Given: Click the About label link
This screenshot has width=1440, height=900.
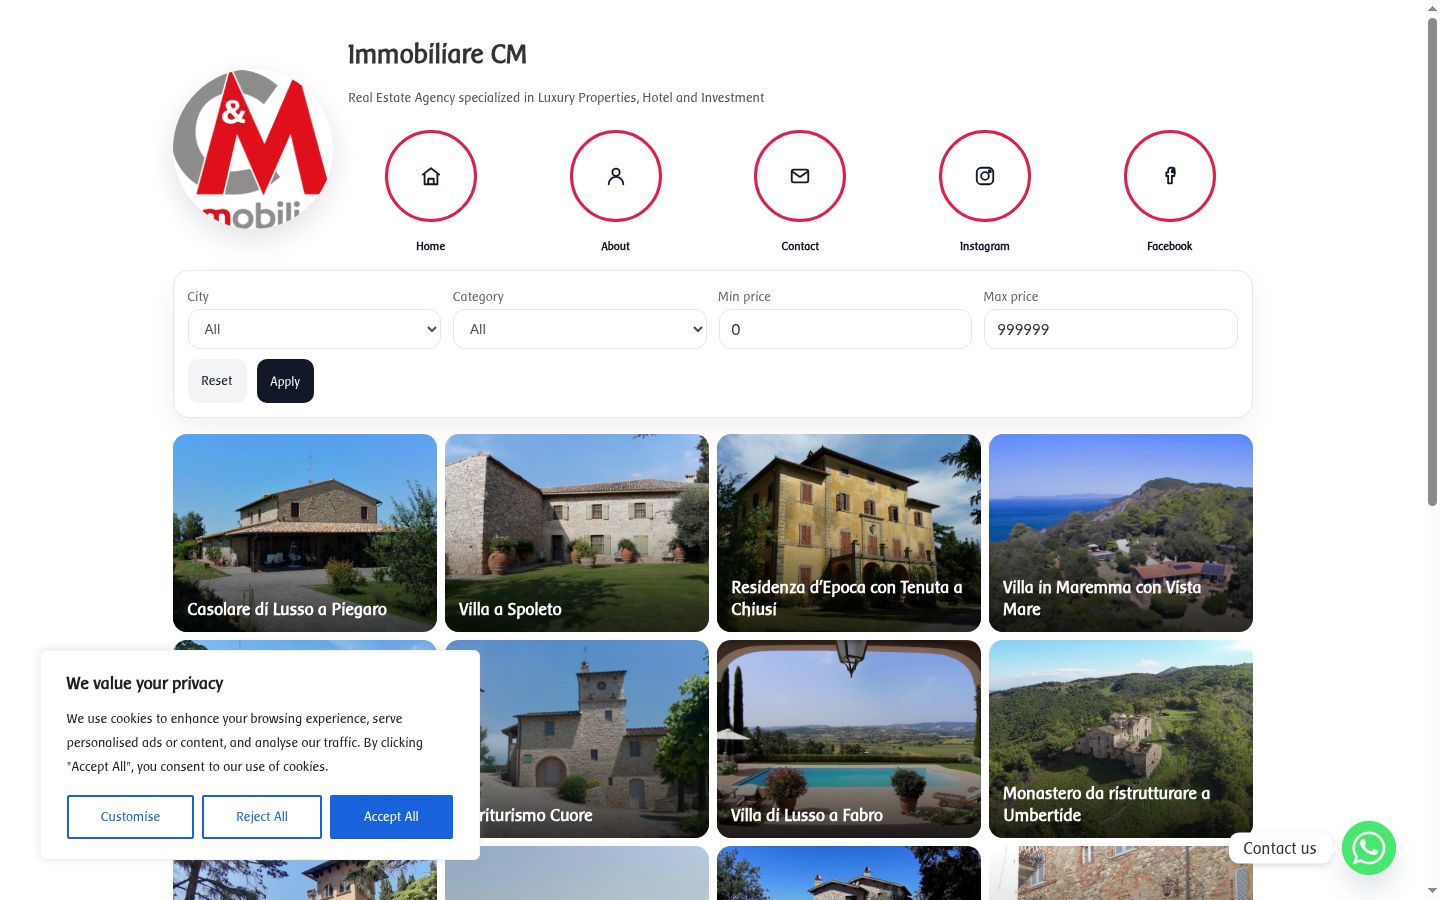Looking at the screenshot, I should [x=616, y=246].
